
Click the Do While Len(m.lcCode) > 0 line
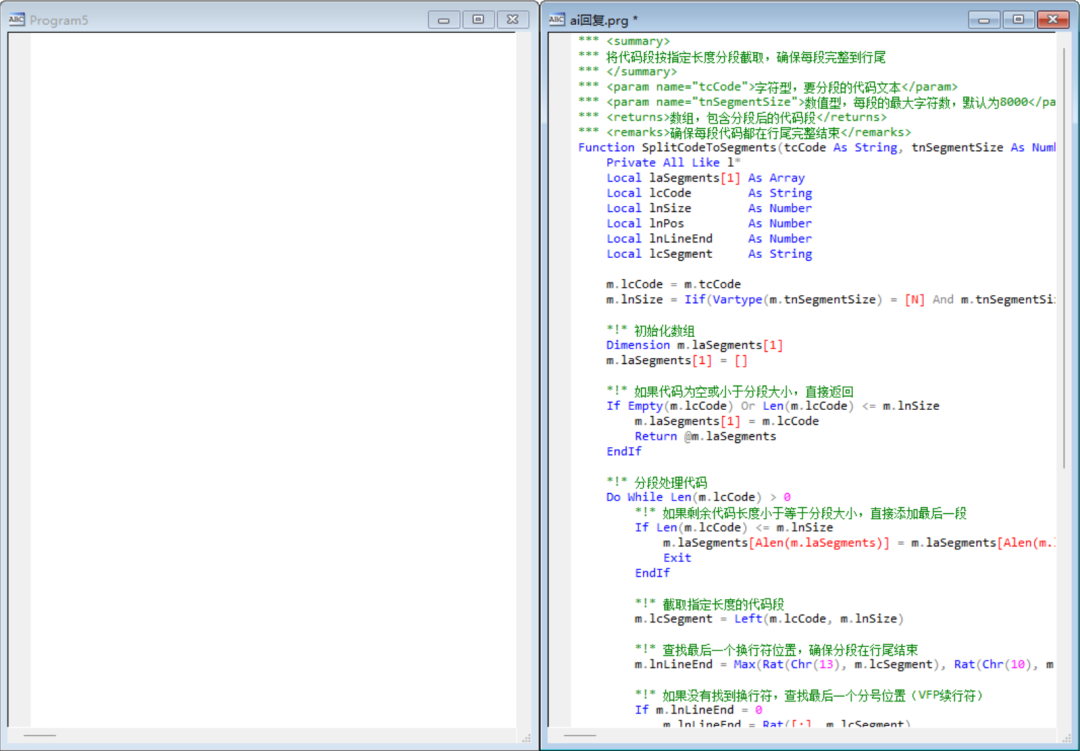pyautogui.click(x=698, y=497)
